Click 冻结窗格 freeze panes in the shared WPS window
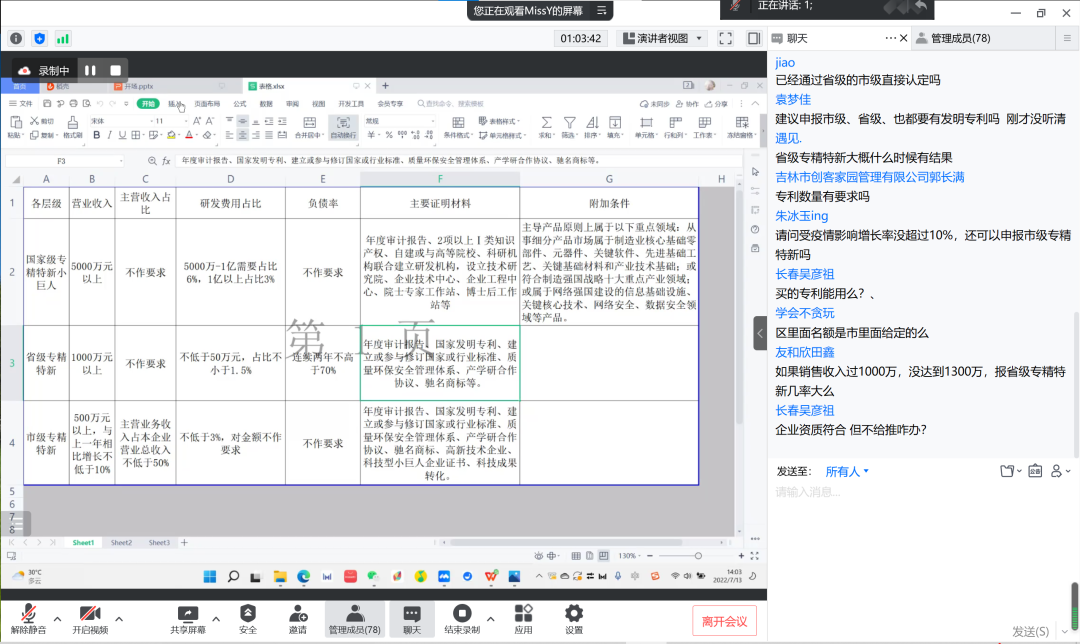1080x644 pixels. 742,127
